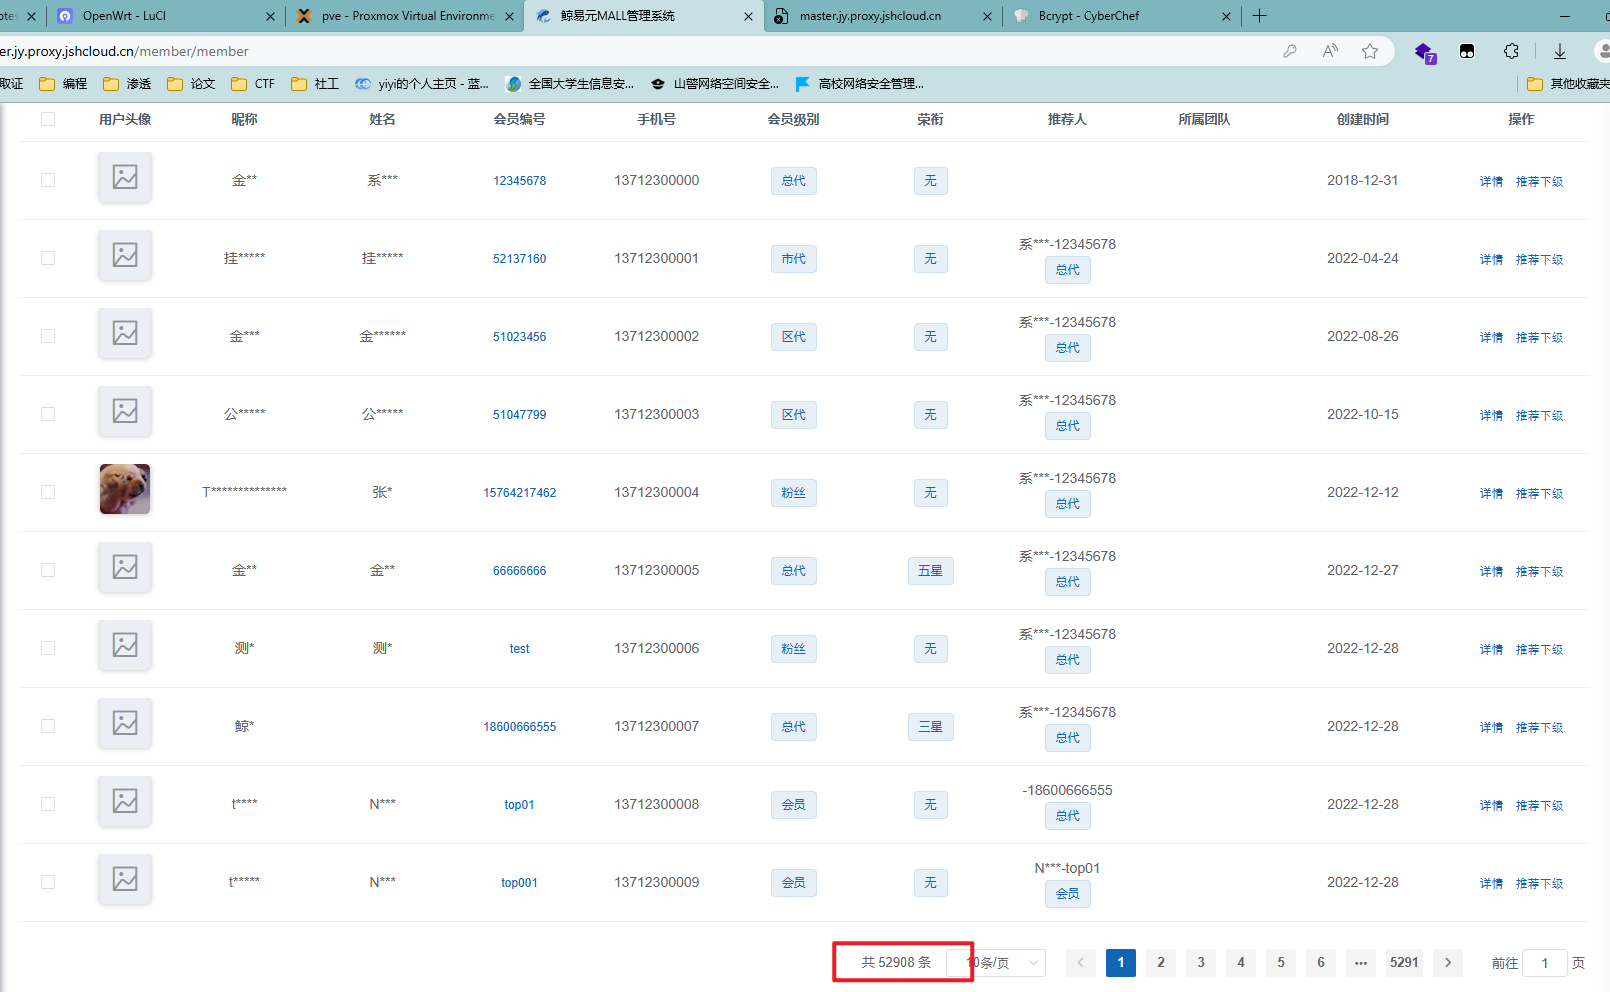Check the row checkbox for member test
This screenshot has width=1610, height=992.
click(48, 648)
